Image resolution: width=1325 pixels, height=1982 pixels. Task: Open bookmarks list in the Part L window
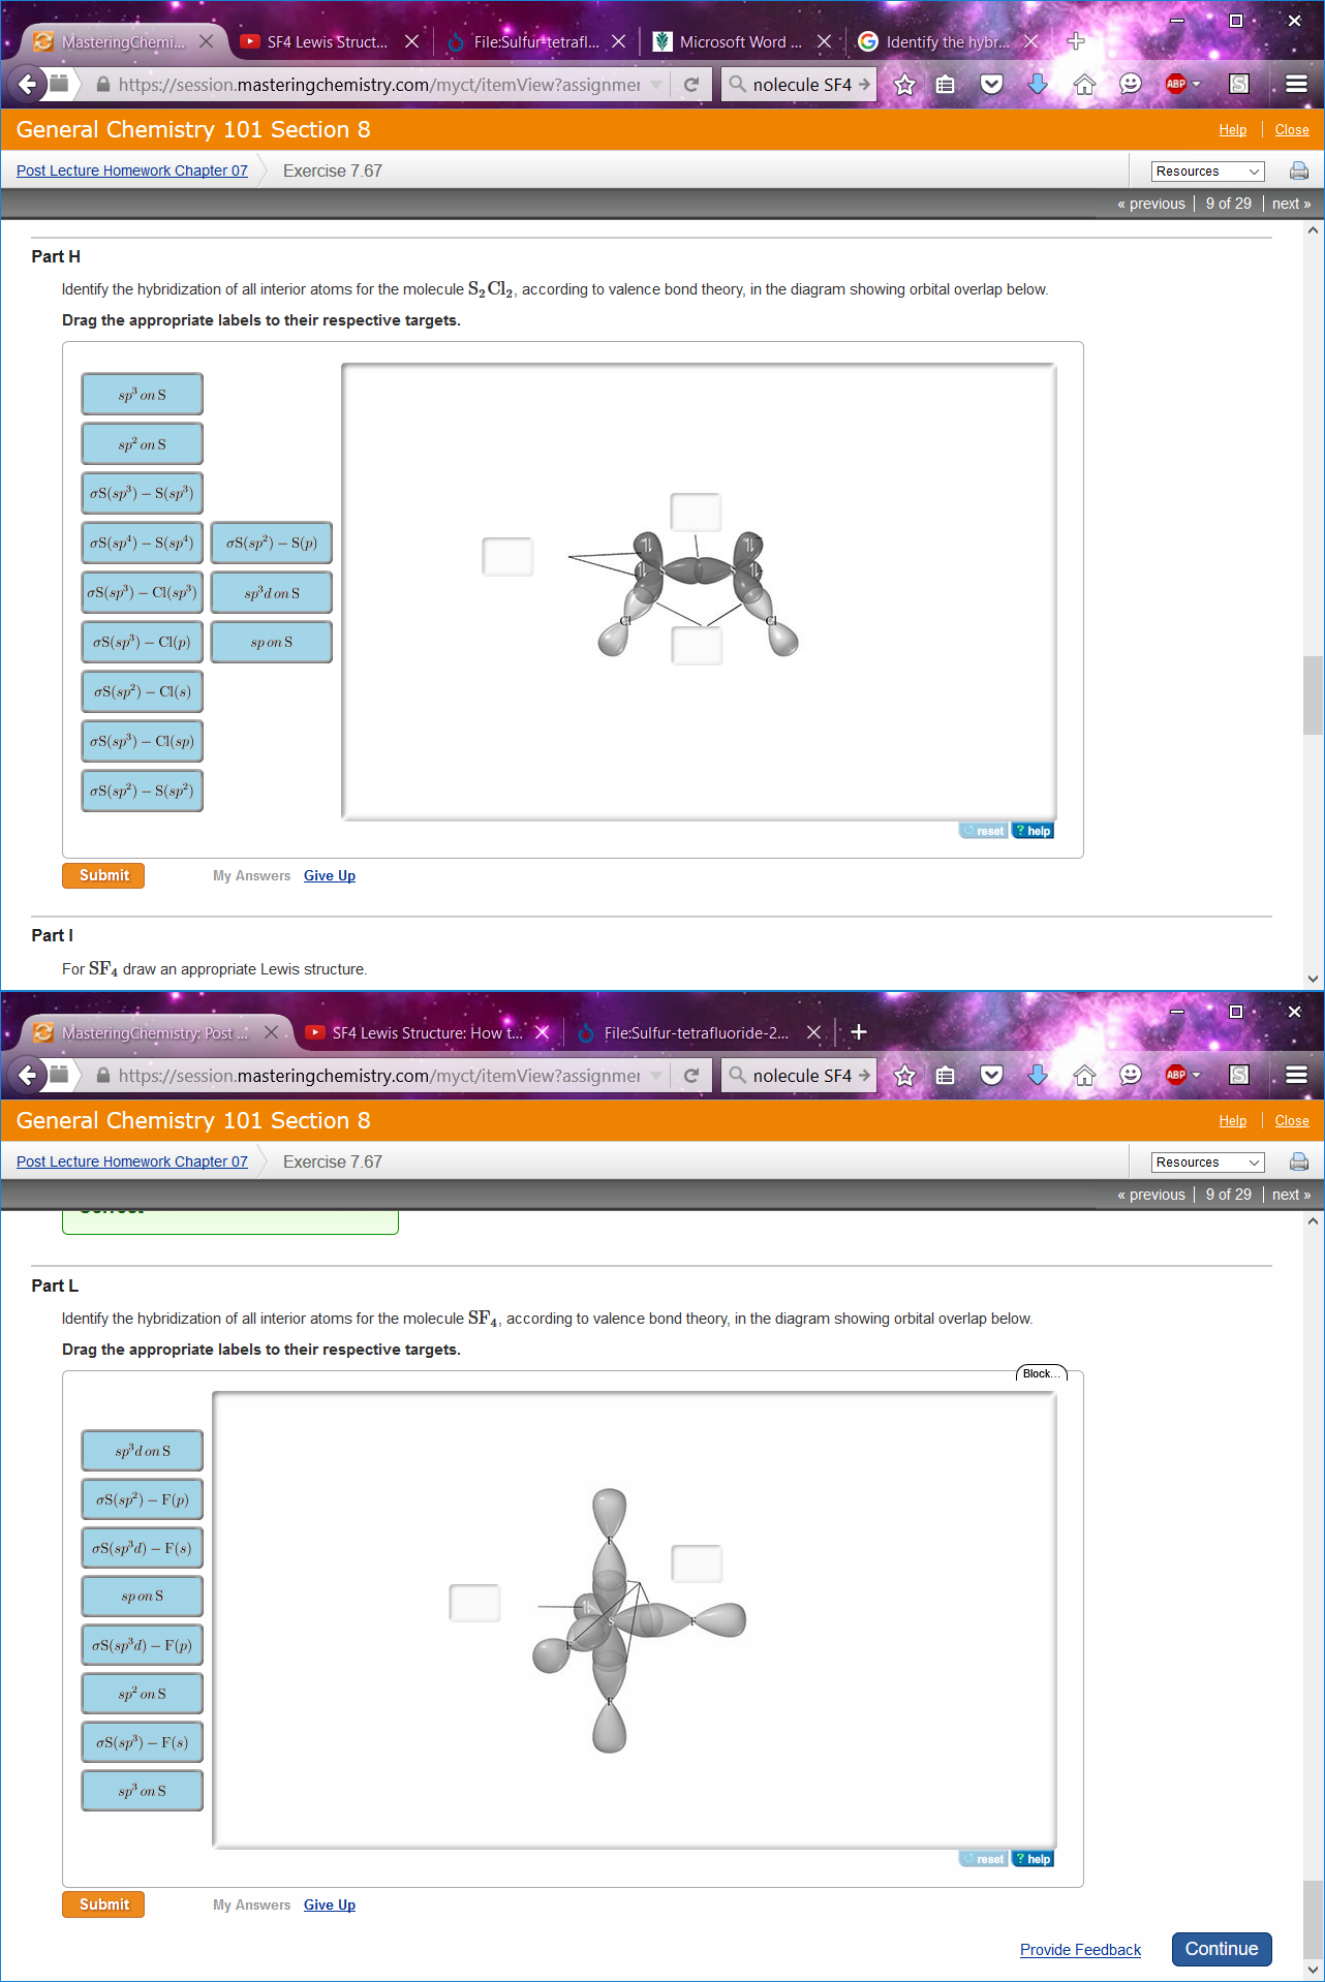pos(945,1075)
